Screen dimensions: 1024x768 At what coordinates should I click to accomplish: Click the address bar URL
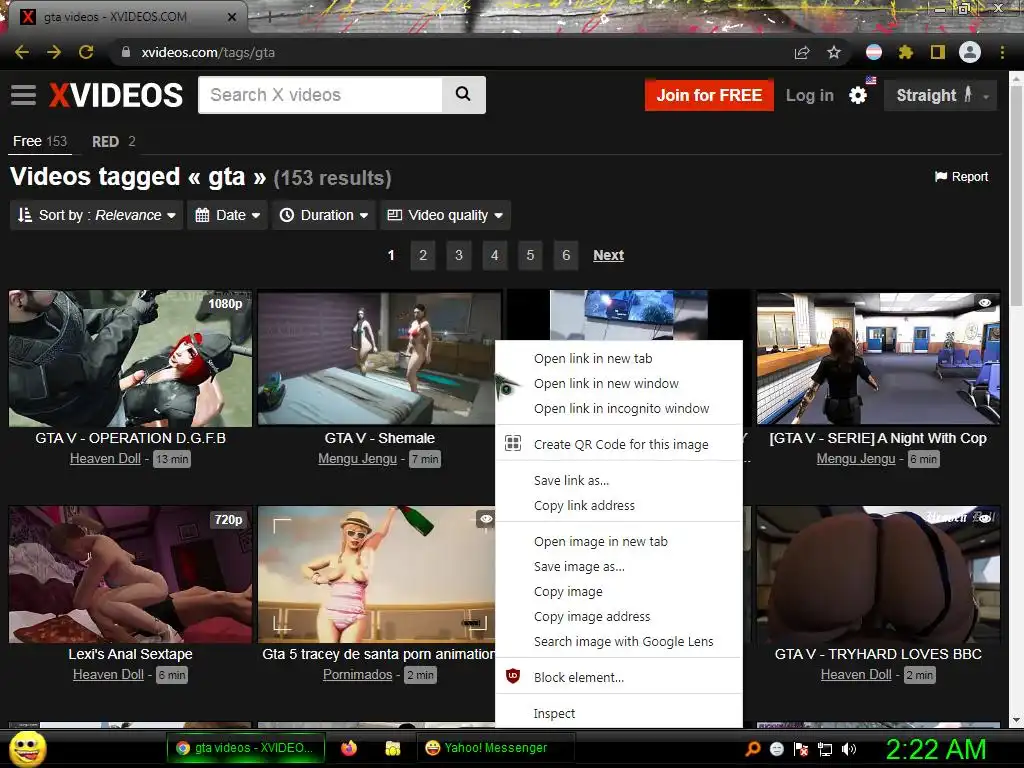[x=208, y=52]
